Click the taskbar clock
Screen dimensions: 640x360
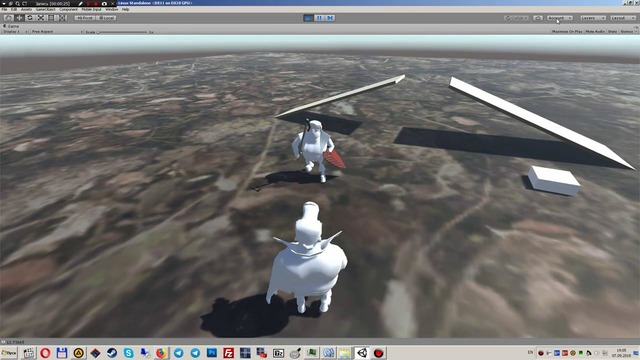point(621,353)
